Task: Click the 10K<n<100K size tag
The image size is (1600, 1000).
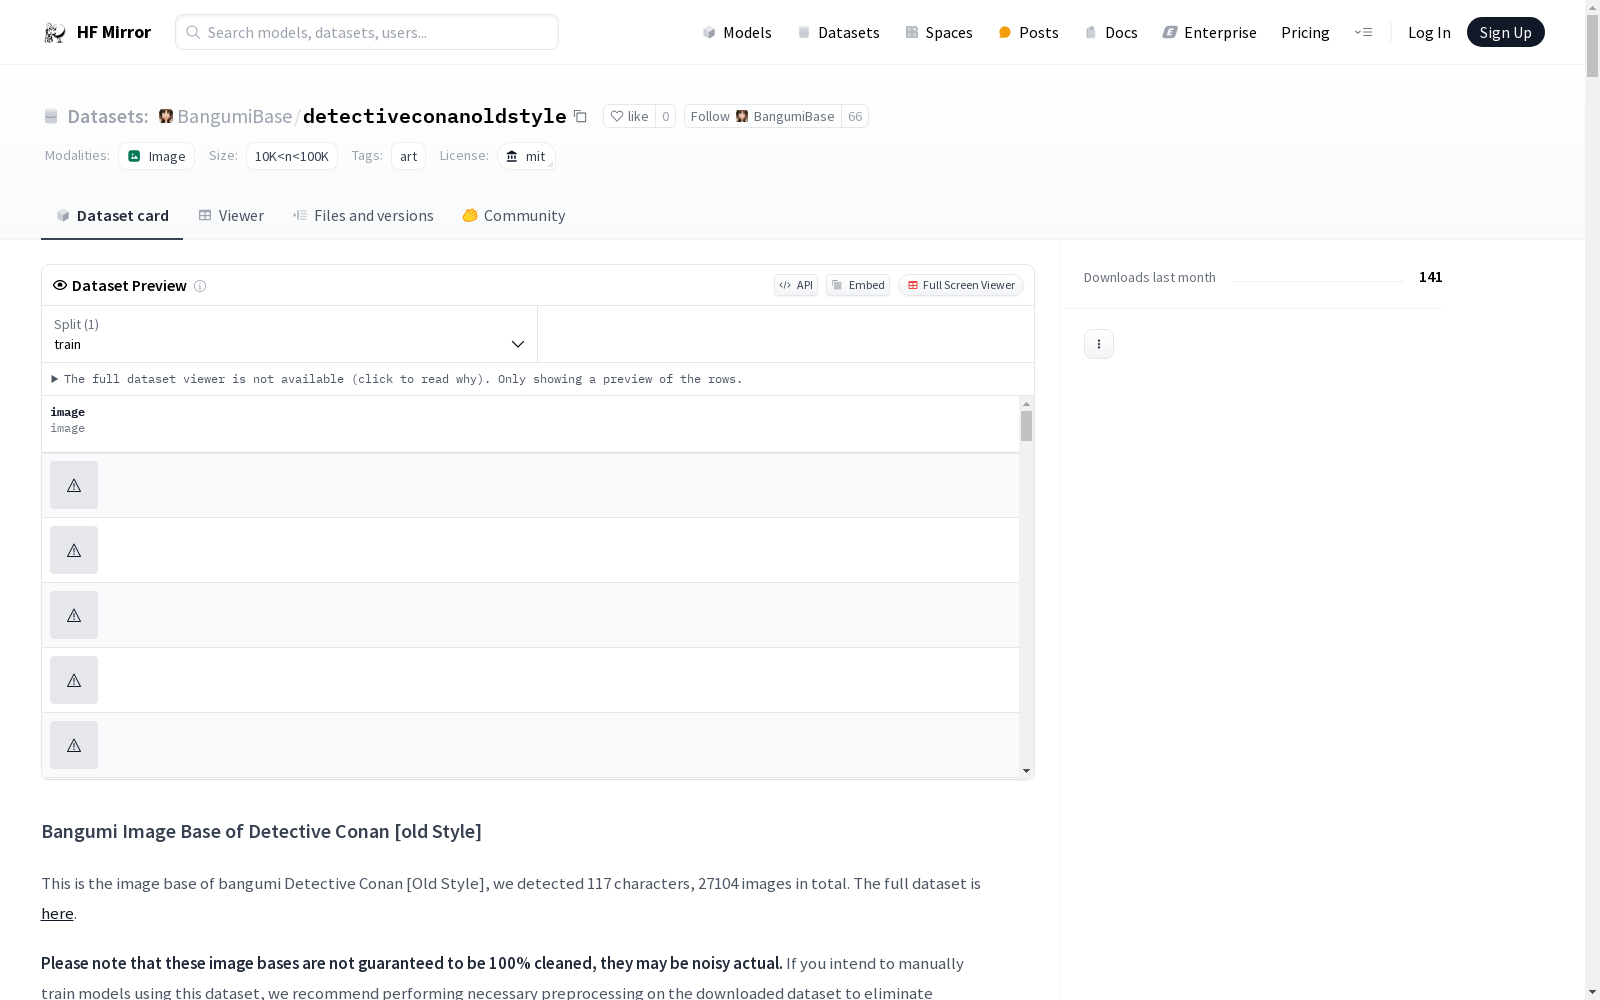Action: [x=291, y=156]
